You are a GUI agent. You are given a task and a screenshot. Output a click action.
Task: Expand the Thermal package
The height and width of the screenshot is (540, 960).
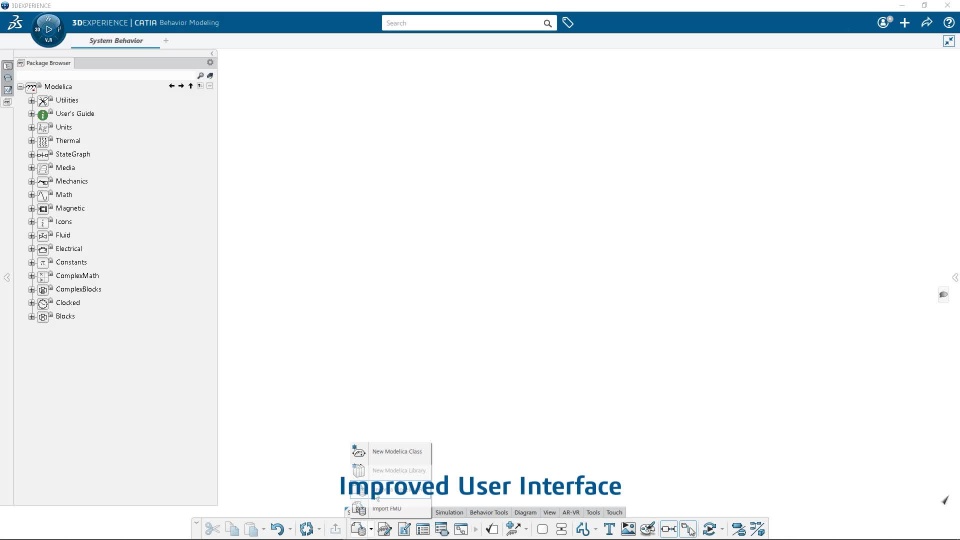[x=32, y=141]
